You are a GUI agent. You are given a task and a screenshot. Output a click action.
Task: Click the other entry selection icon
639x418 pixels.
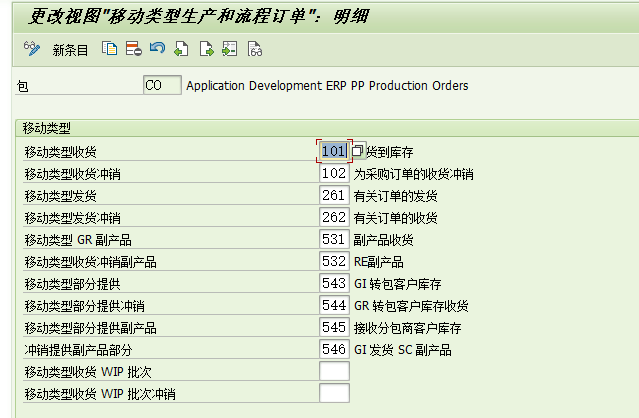[x=230, y=48]
